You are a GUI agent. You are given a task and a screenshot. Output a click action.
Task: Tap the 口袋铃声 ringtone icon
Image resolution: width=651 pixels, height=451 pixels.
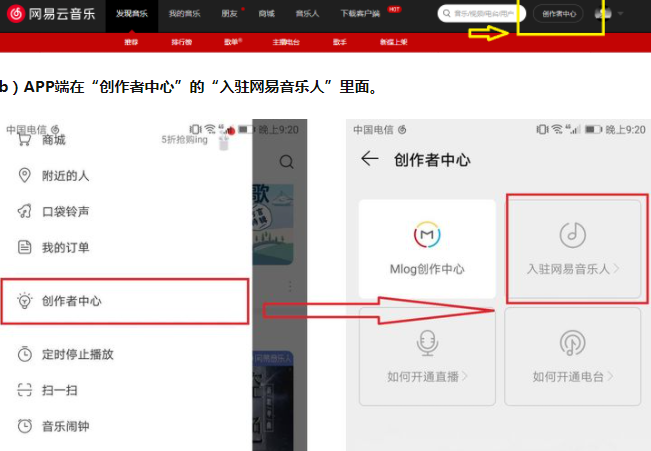[x=24, y=211]
